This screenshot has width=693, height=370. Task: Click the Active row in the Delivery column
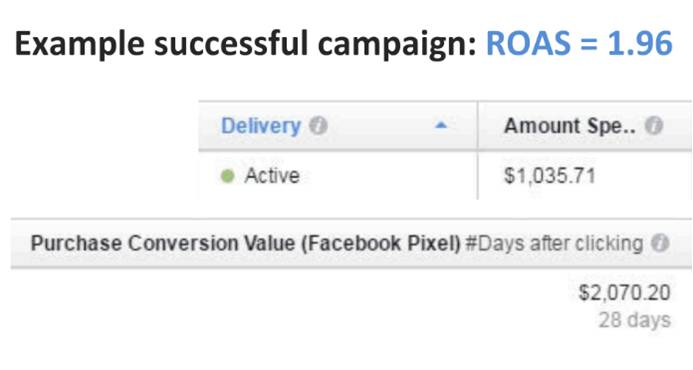(x=338, y=176)
